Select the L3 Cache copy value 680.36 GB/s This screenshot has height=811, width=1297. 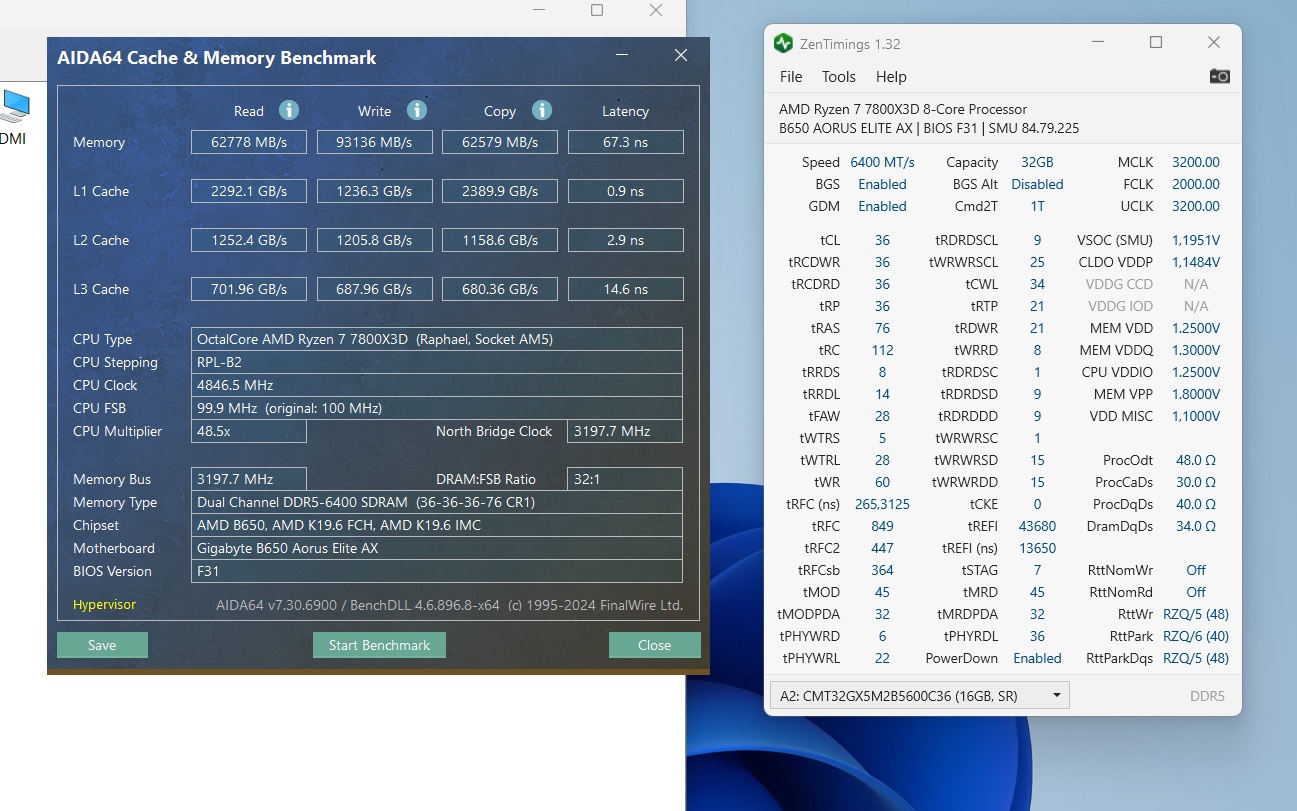coord(500,289)
